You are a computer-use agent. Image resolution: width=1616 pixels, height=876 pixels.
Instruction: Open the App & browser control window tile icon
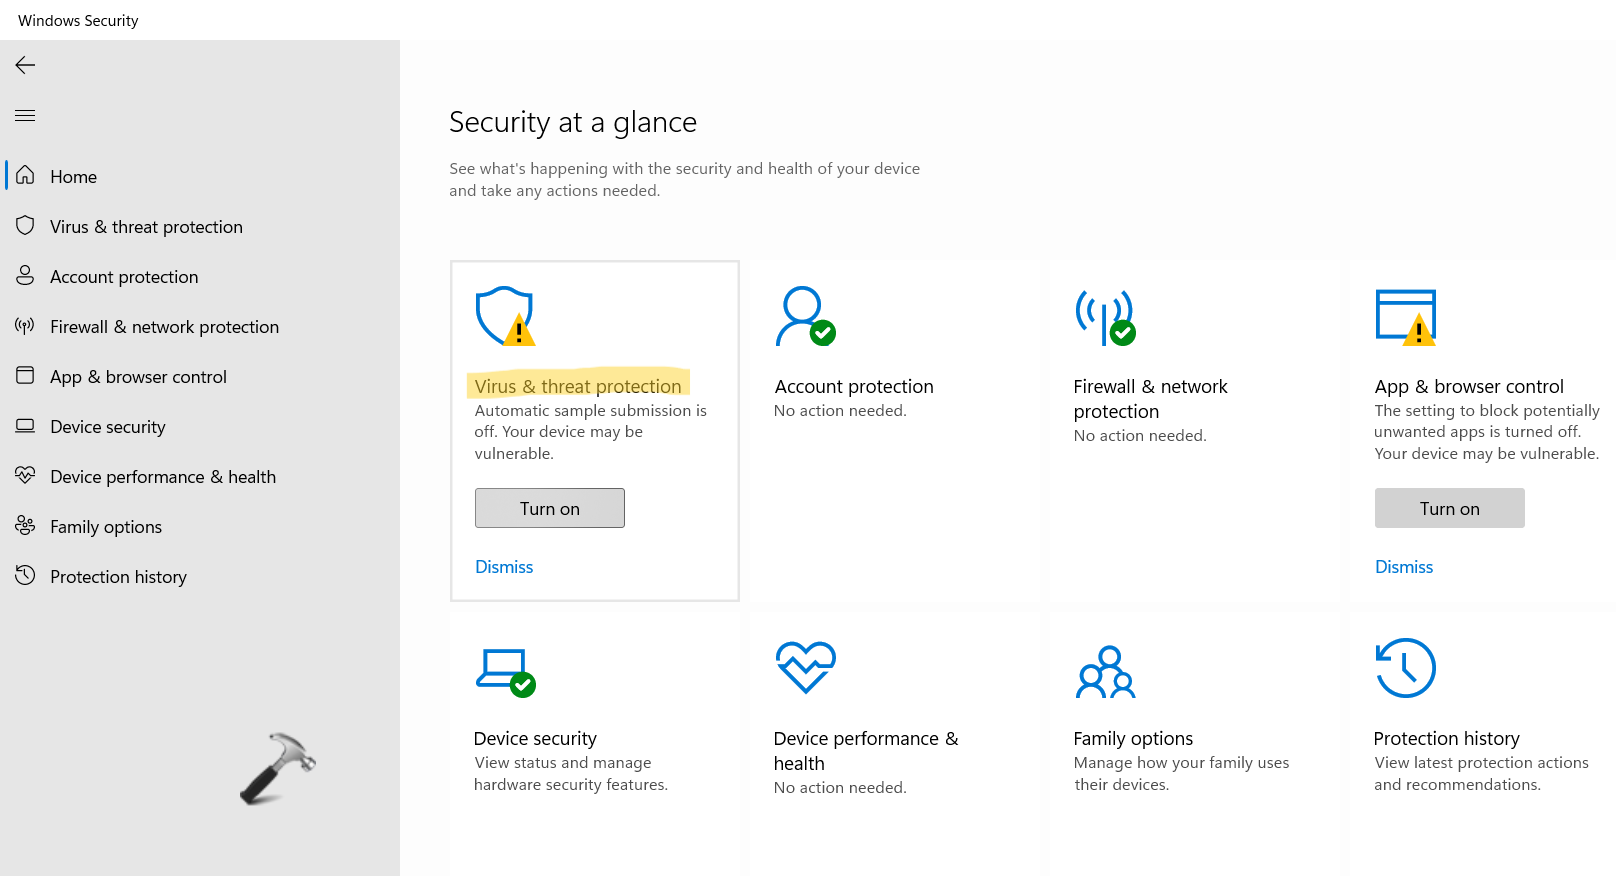[x=1405, y=317]
